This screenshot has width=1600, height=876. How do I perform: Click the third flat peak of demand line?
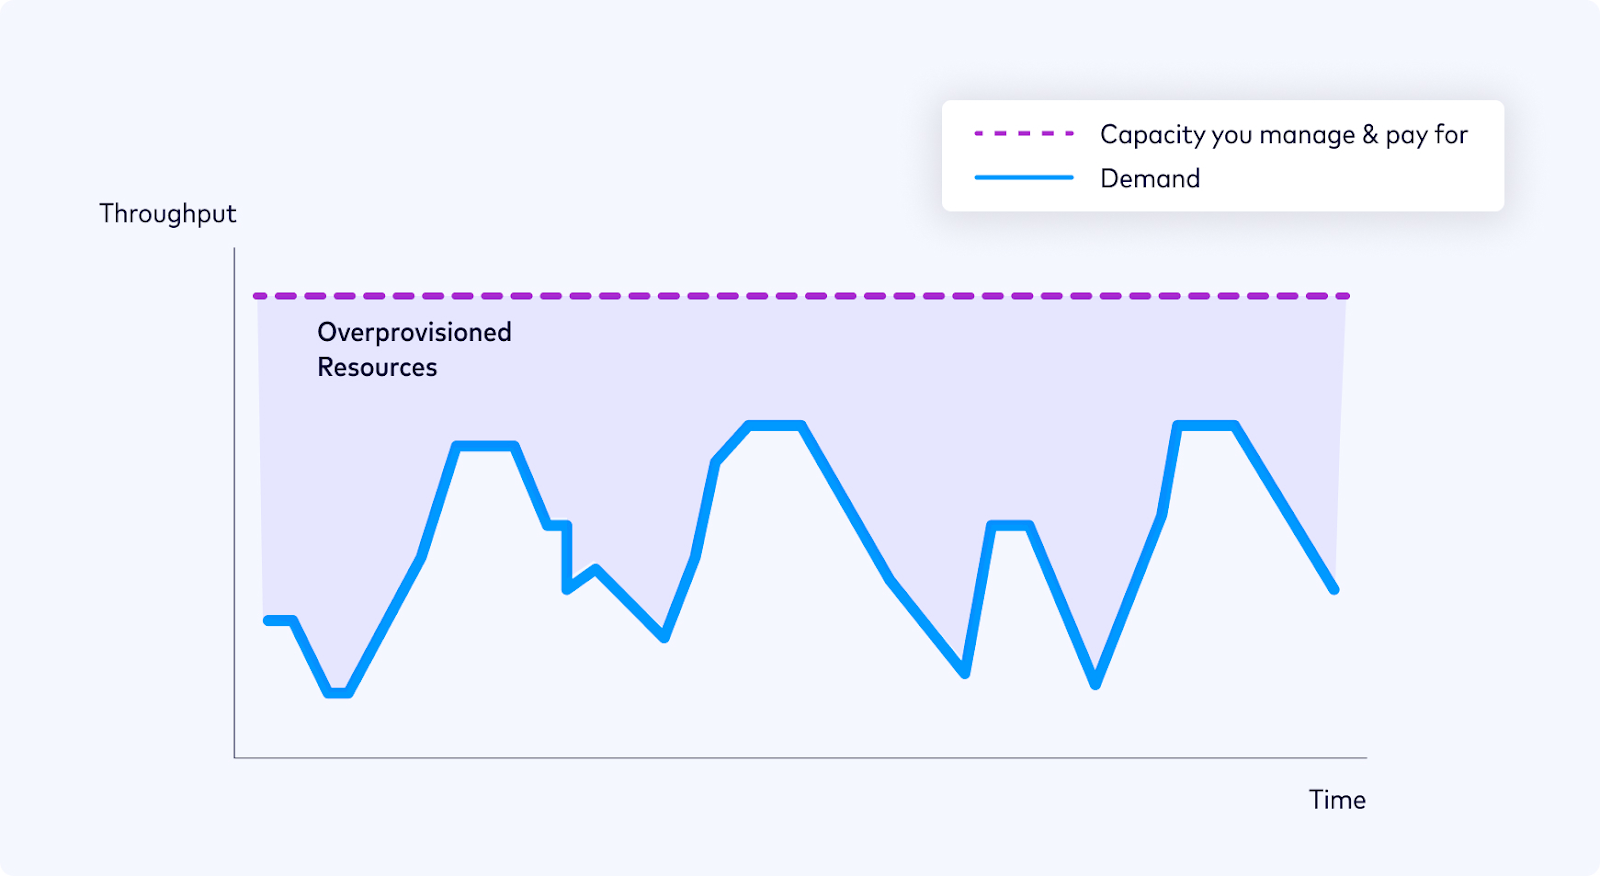pos(1207,426)
